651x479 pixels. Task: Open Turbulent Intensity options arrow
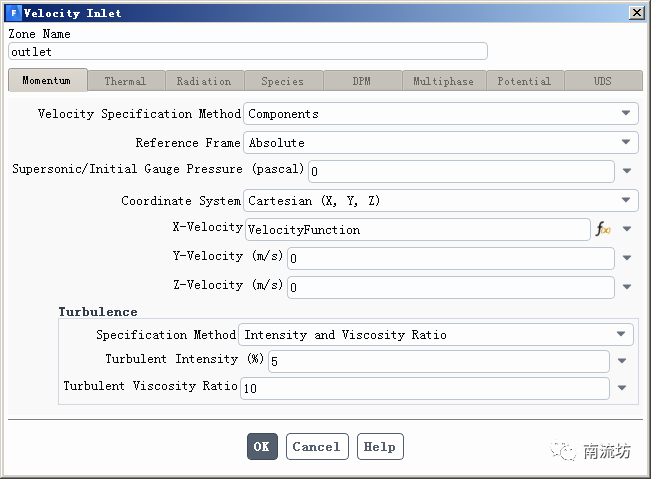coord(622,361)
